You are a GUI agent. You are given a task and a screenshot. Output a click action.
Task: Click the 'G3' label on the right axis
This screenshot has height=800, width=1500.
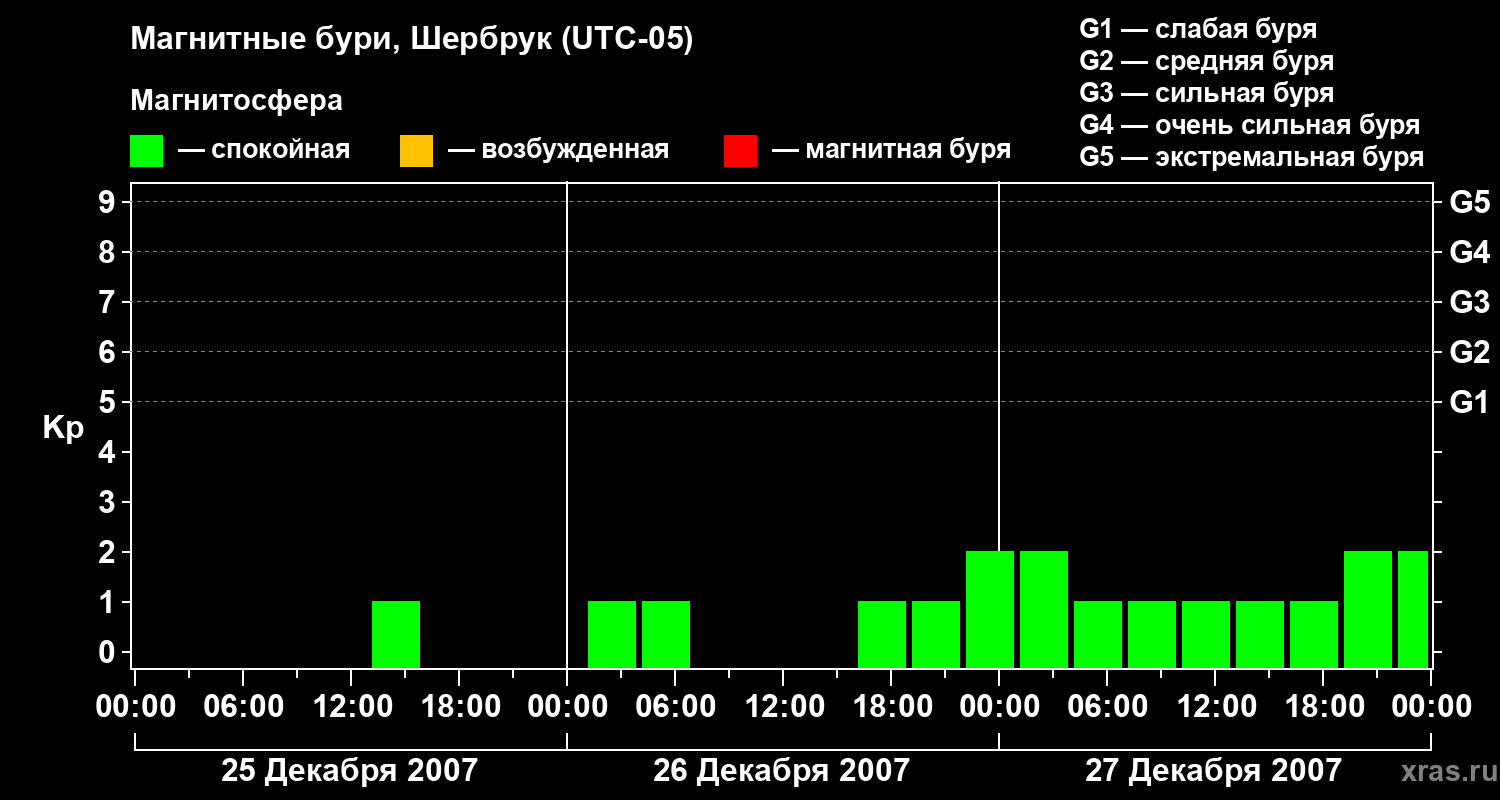(x=1469, y=302)
